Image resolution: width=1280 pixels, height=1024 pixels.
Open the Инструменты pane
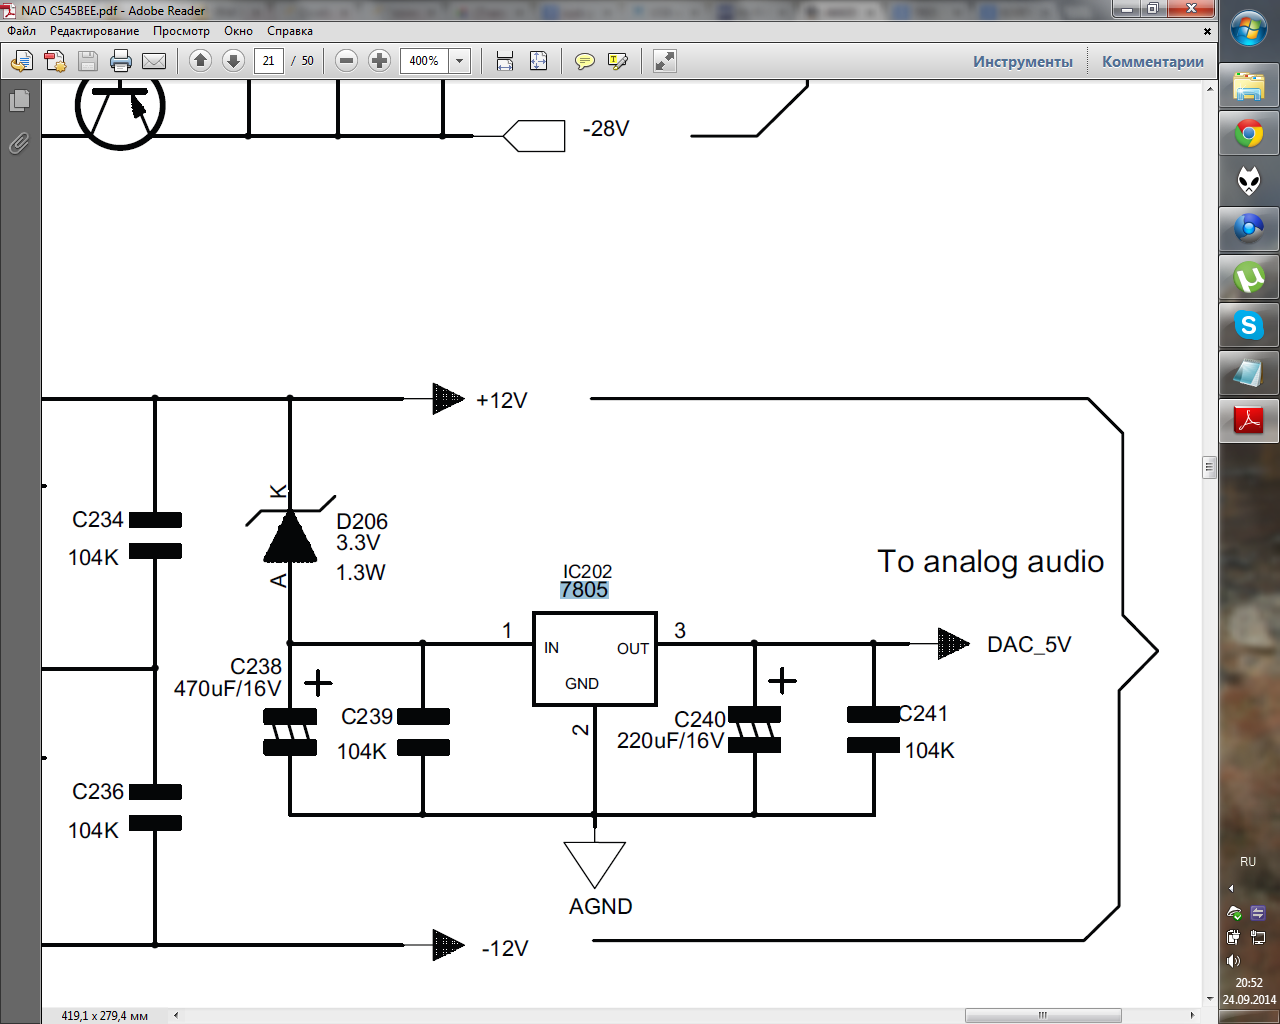click(1023, 61)
